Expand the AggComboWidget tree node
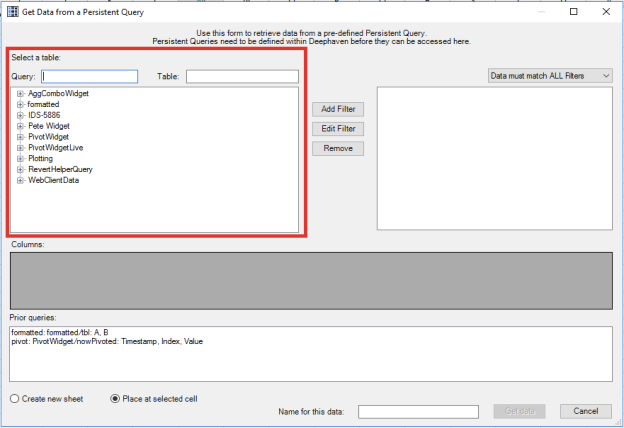 click(19, 93)
